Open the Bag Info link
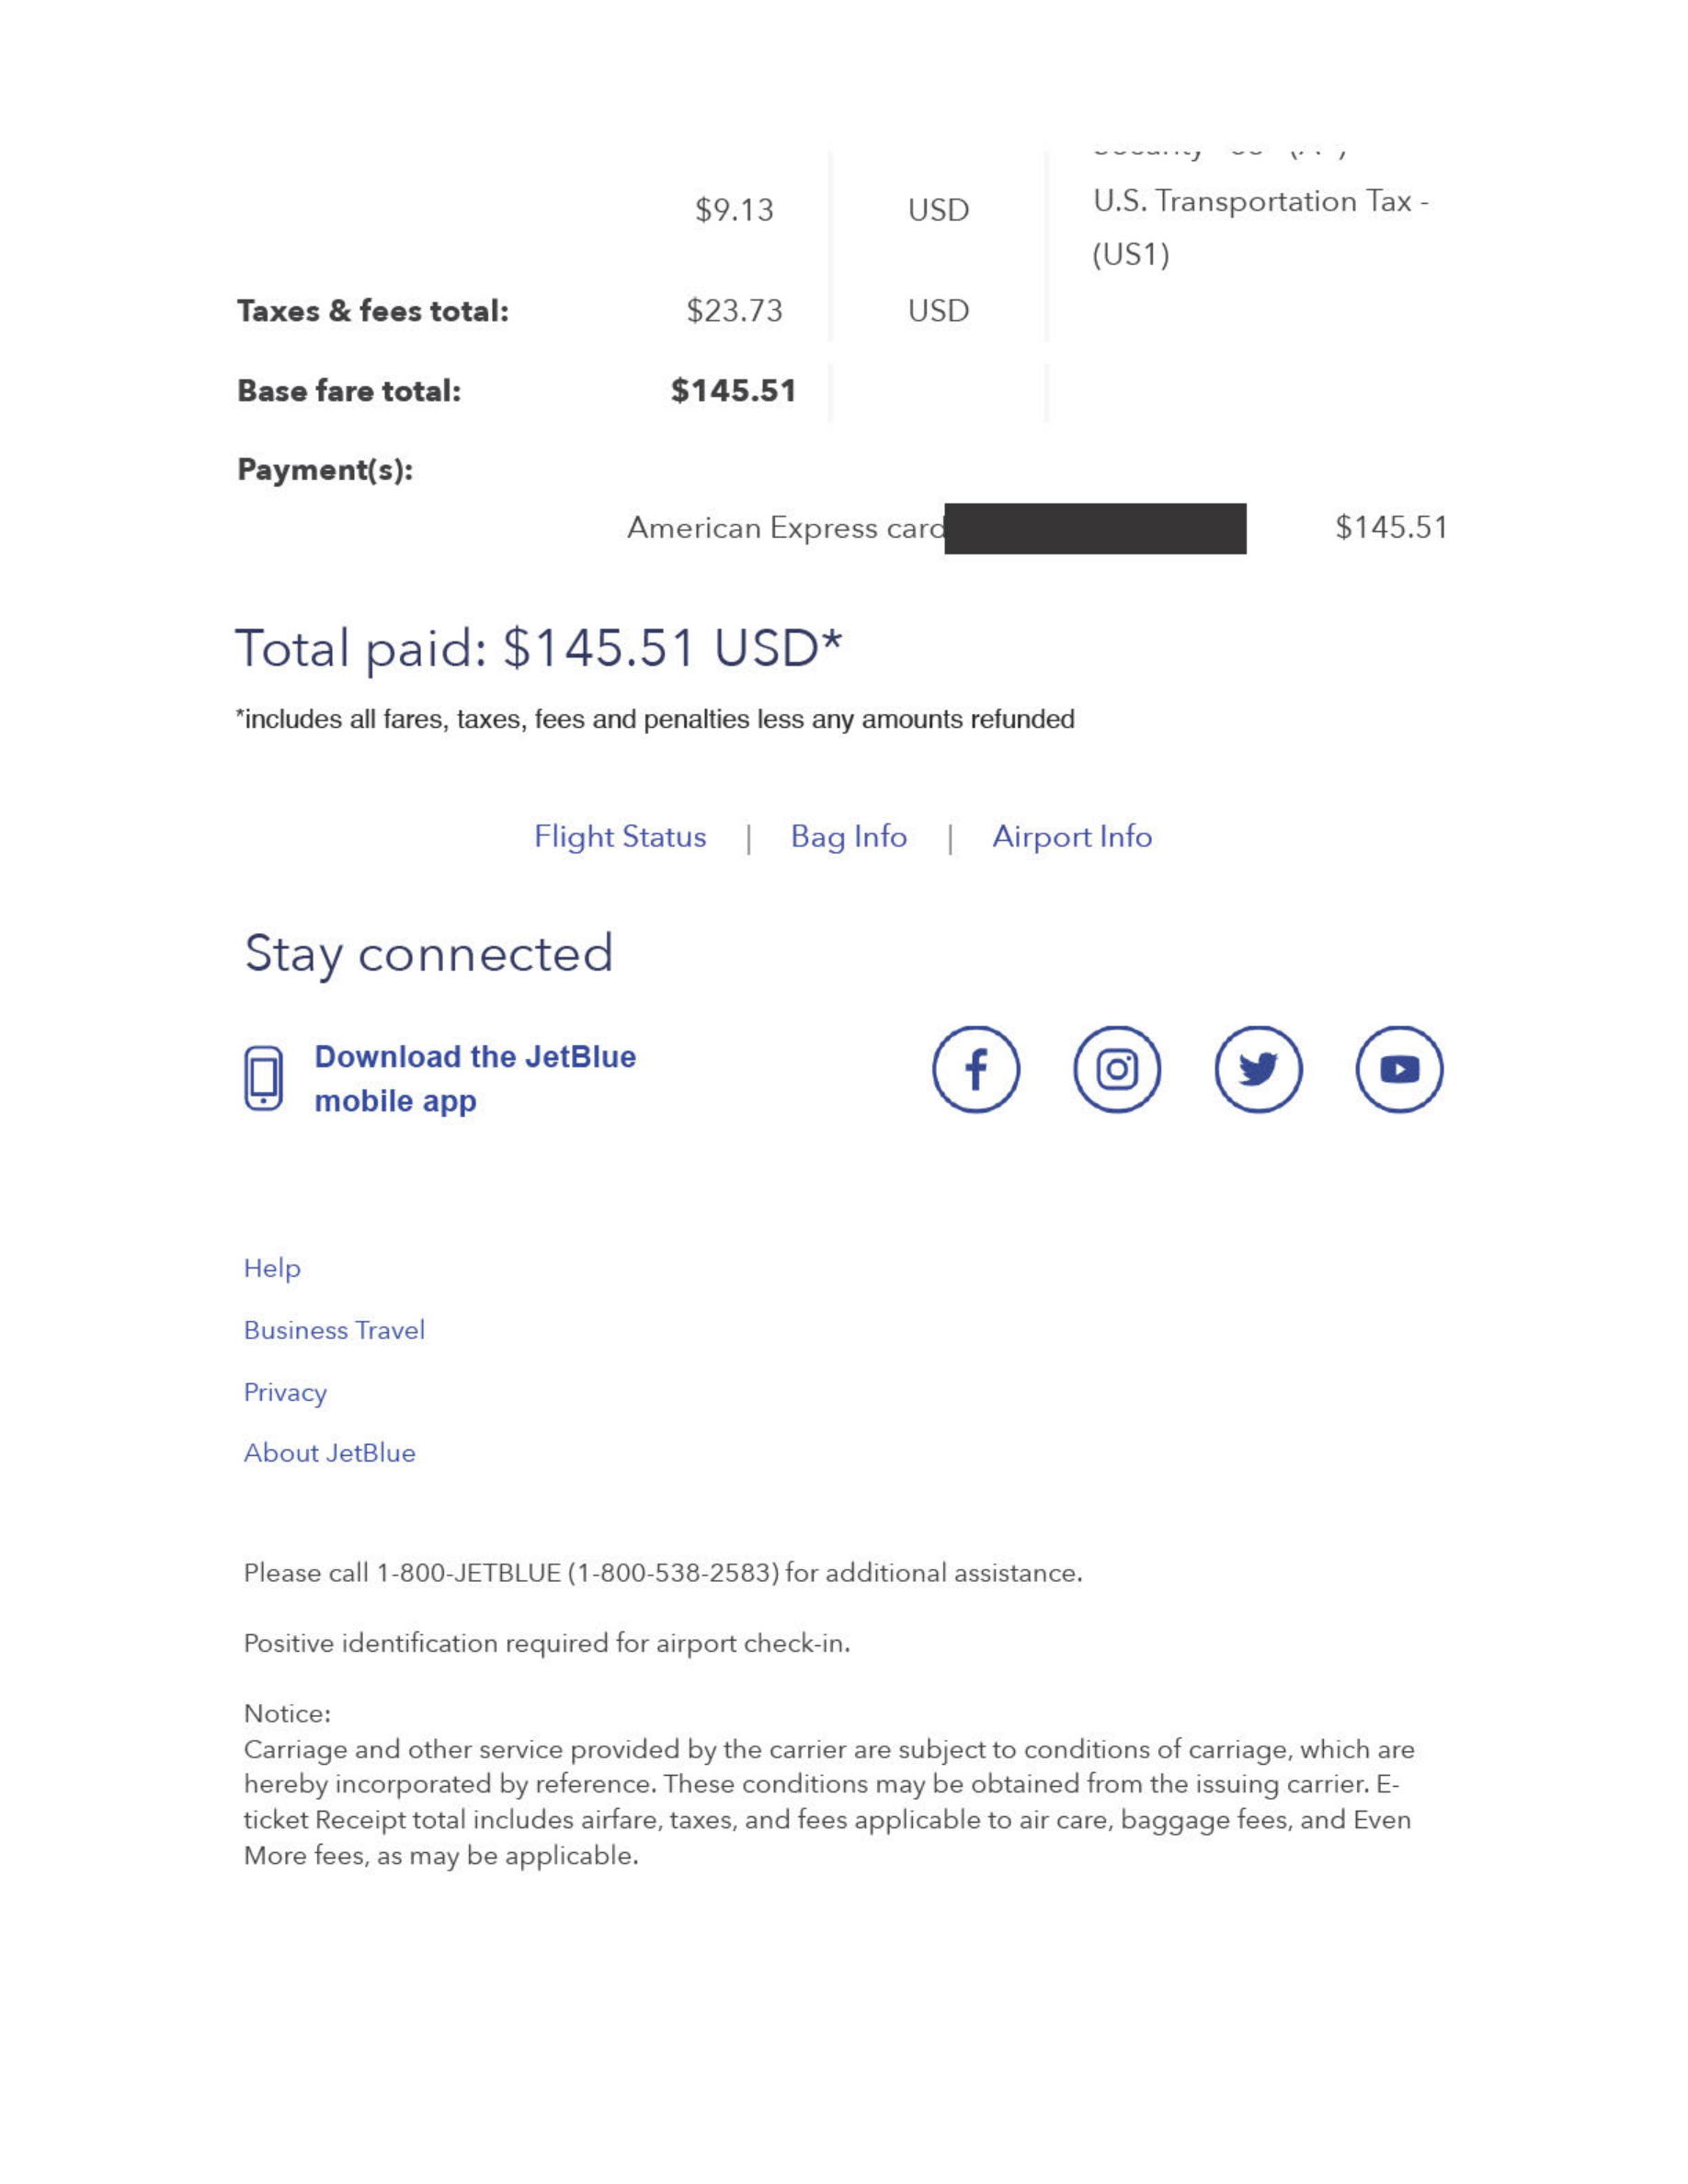Screen dimensions: 1688x2184 pos(849,836)
